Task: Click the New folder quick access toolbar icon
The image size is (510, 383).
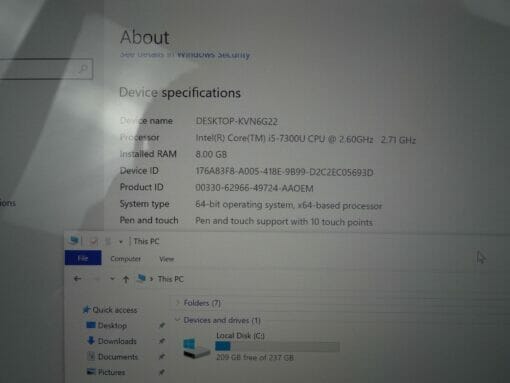Action: (108, 241)
